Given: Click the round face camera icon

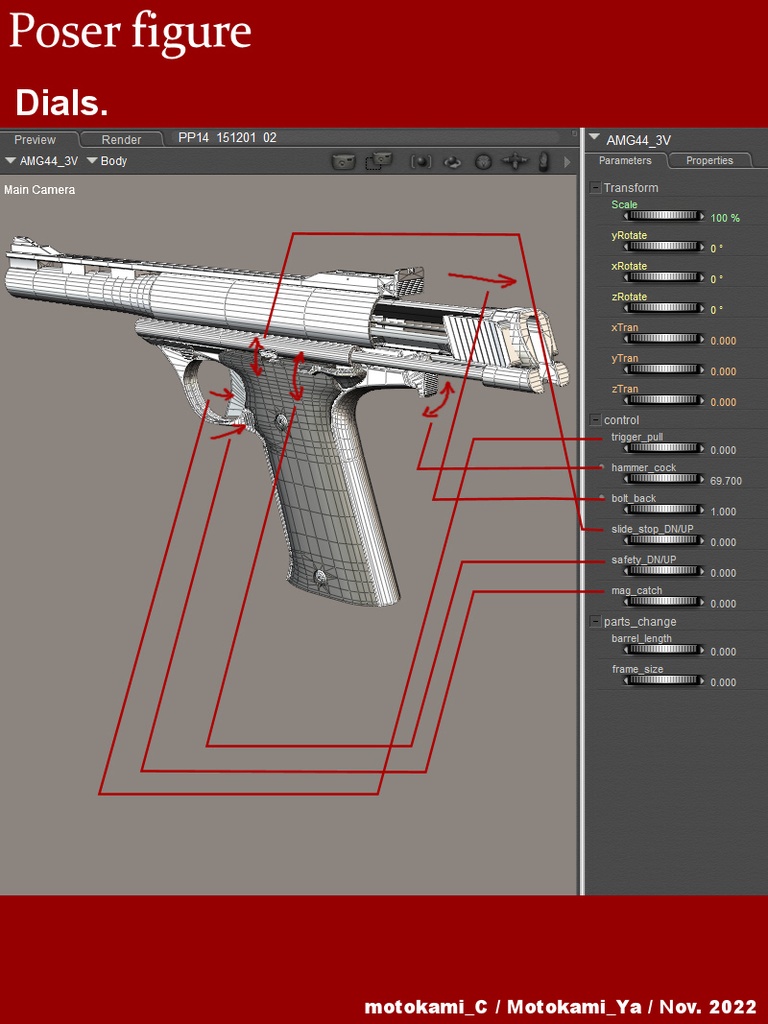Looking at the screenshot, I should [x=483, y=161].
